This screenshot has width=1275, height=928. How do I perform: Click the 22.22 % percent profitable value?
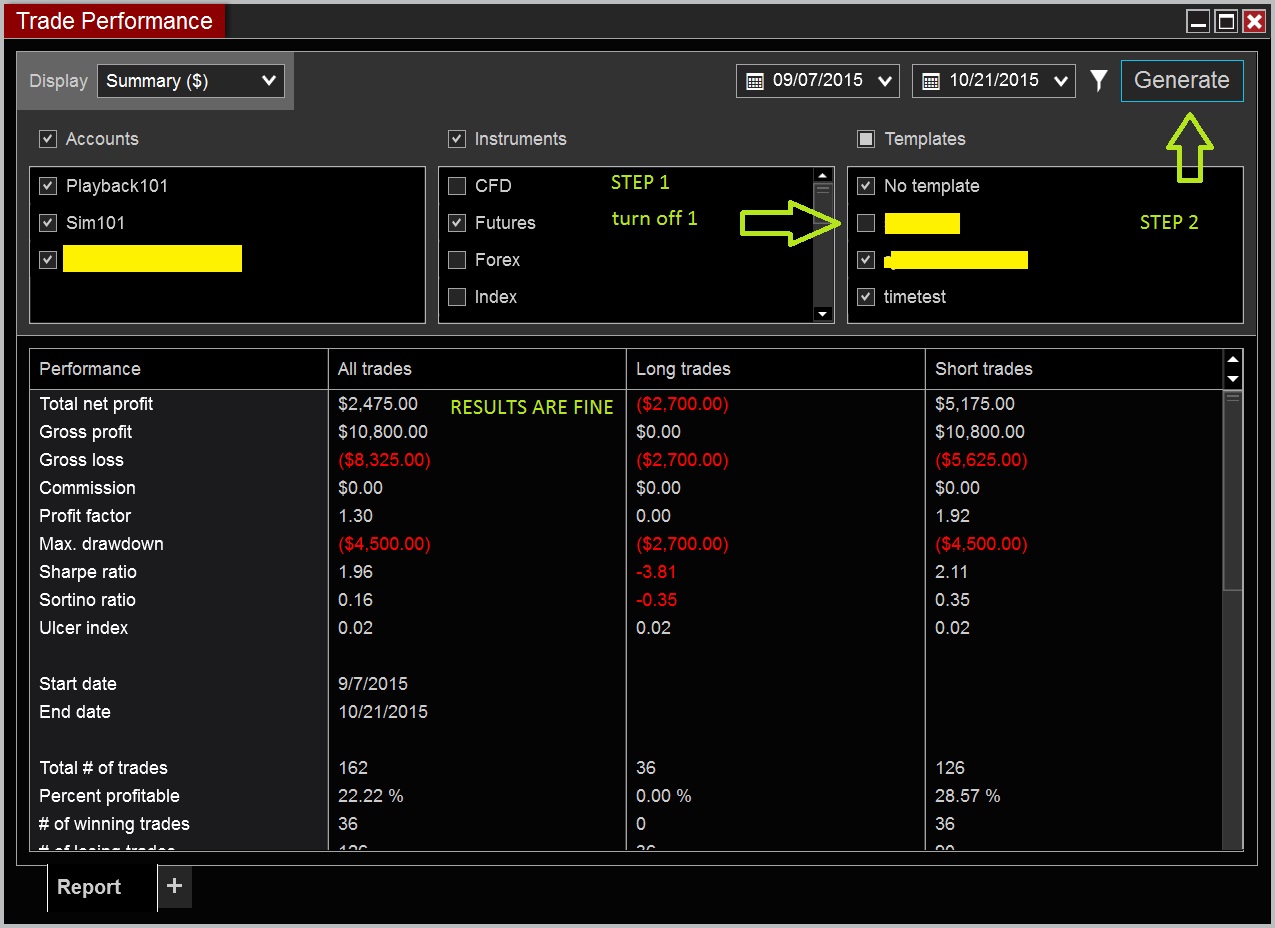[371, 796]
